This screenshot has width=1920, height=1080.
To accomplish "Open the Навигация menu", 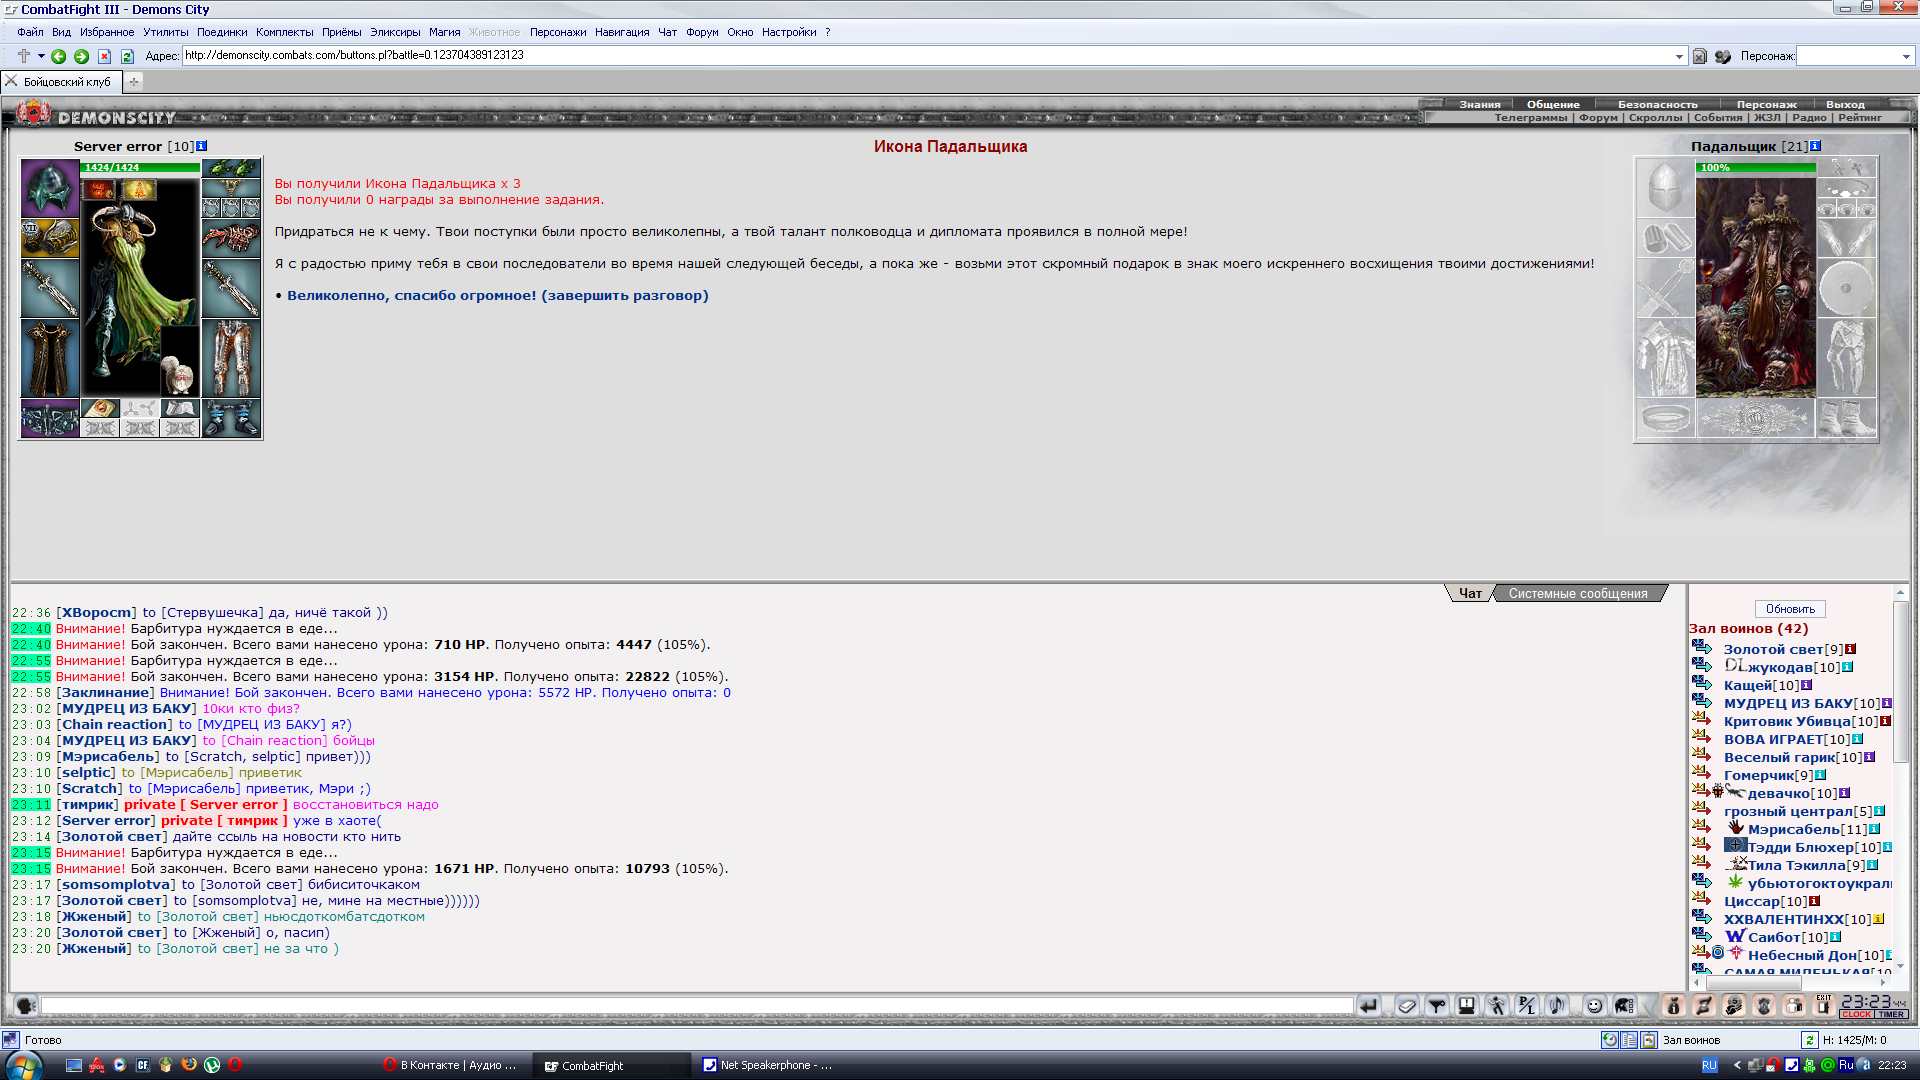I will click(x=622, y=32).
